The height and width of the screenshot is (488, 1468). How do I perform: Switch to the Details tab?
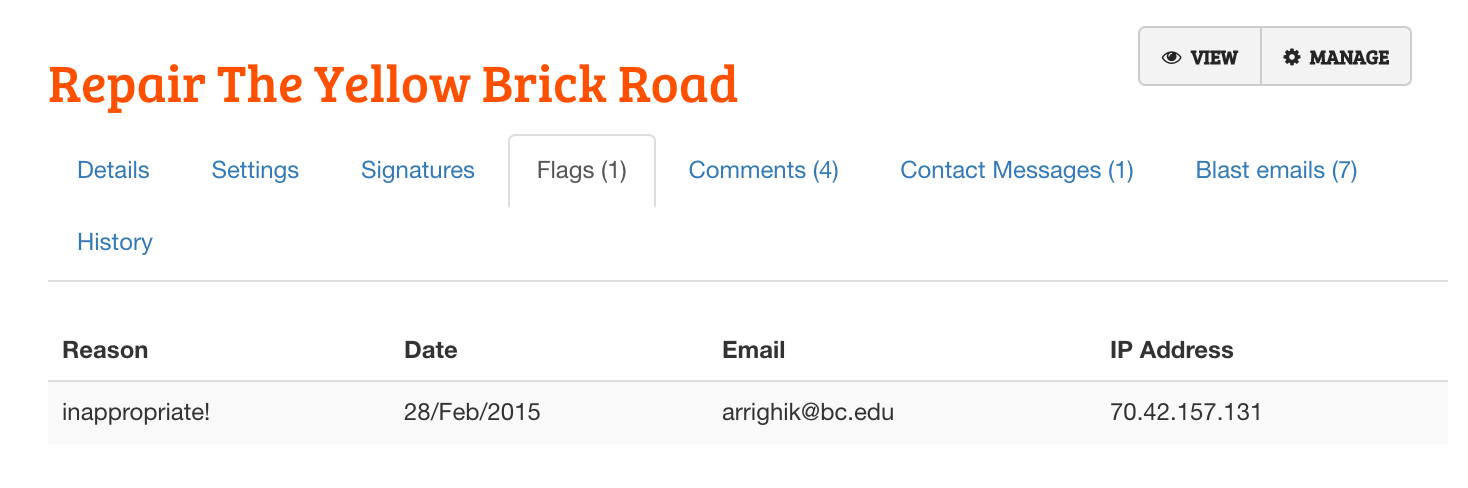pos(113,170)
